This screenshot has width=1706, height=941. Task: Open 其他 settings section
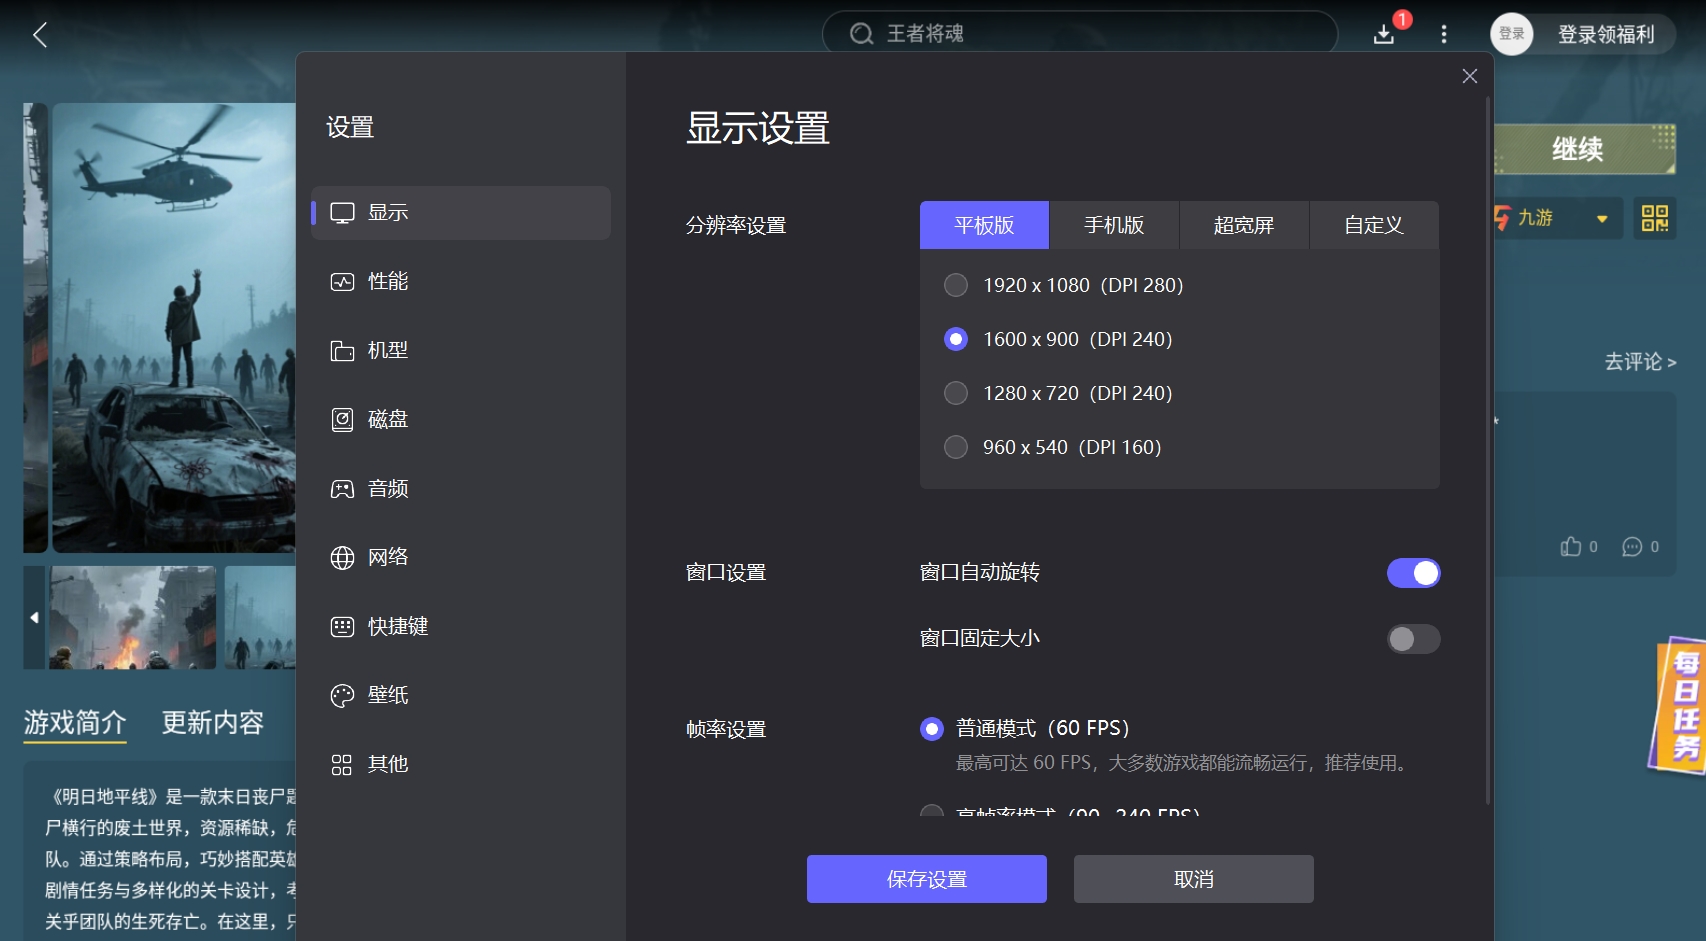pos(461,765)
